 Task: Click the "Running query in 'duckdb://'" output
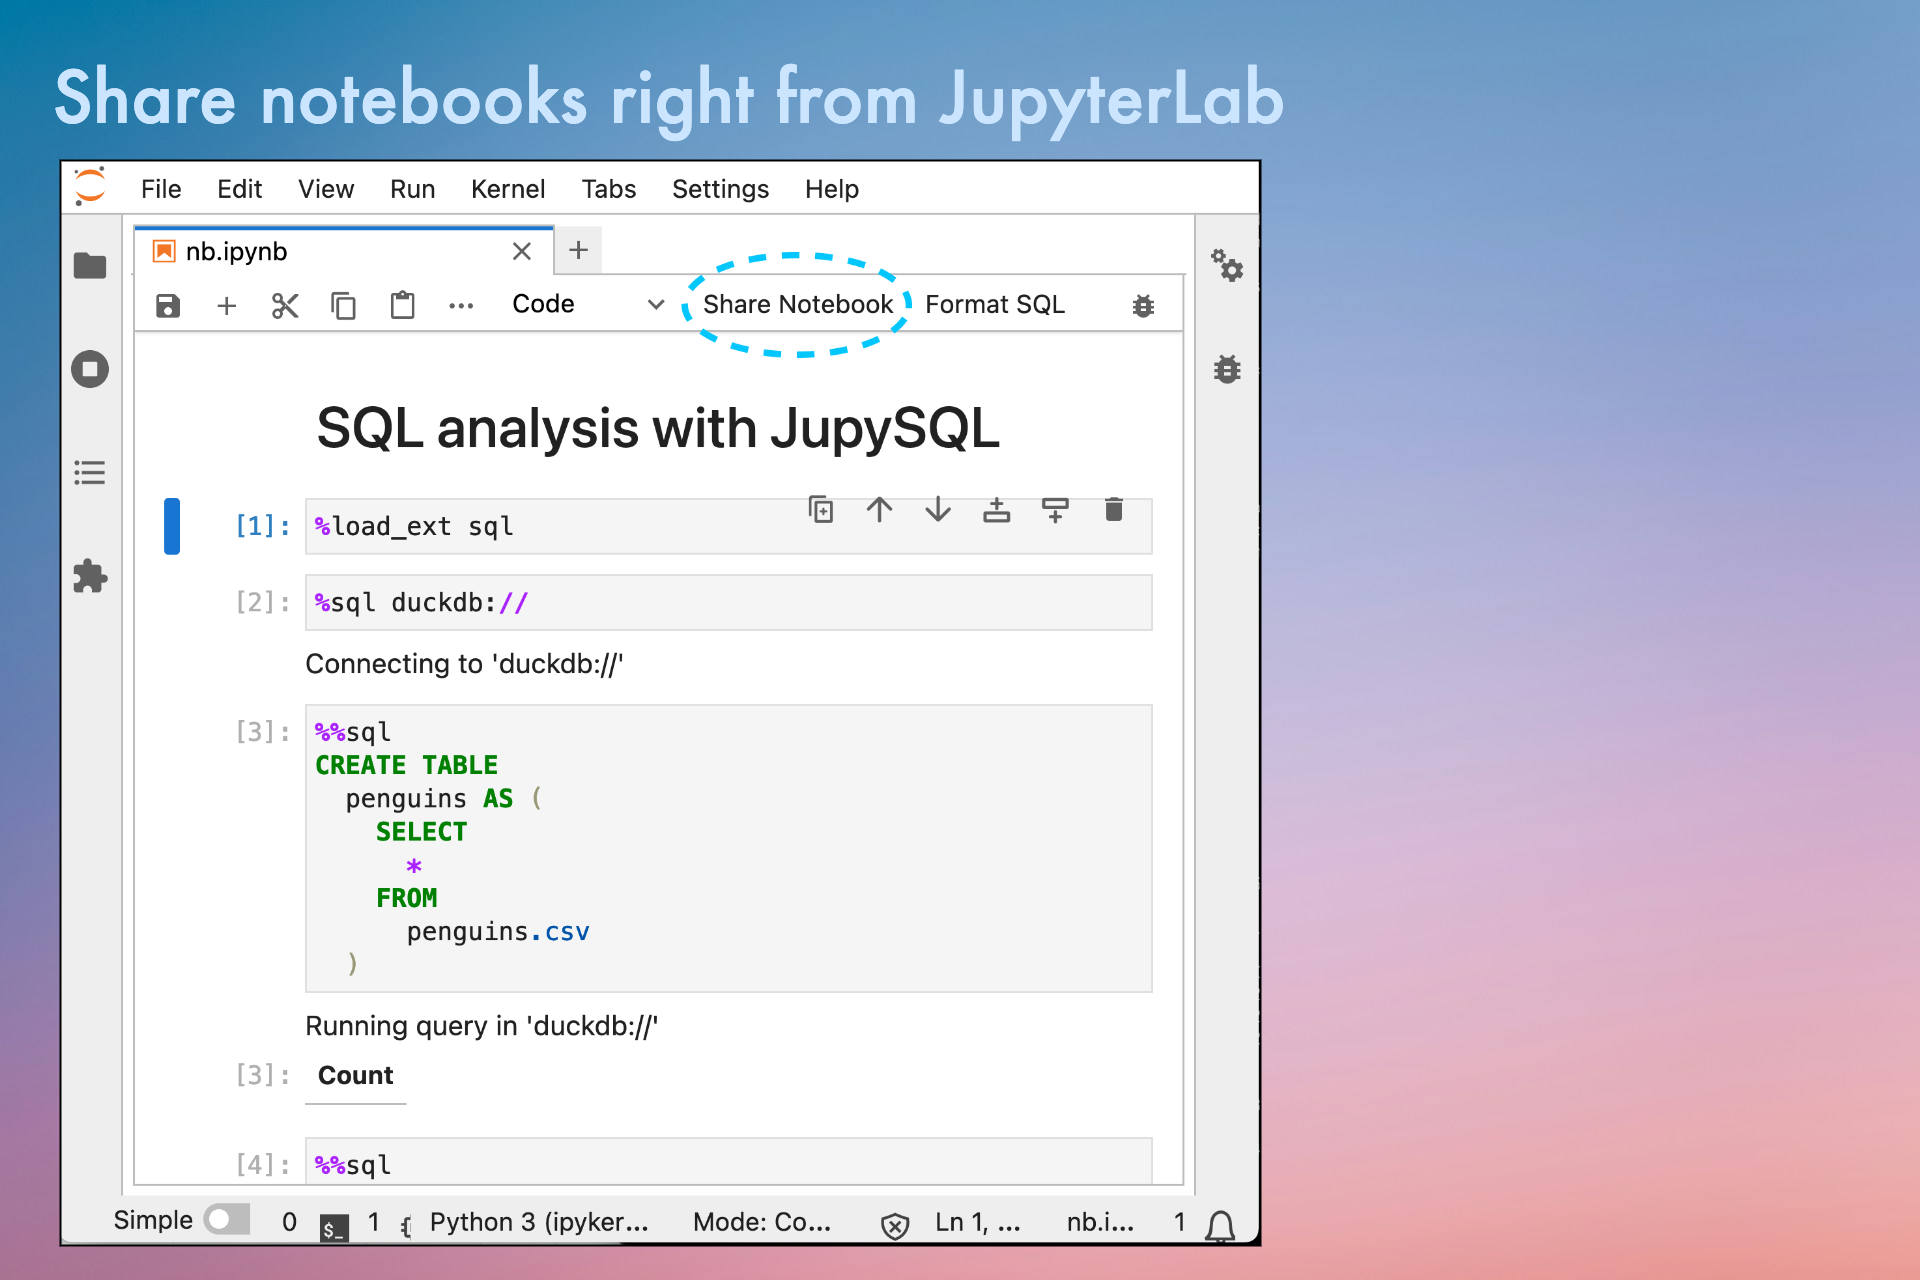click(481, 1026)
